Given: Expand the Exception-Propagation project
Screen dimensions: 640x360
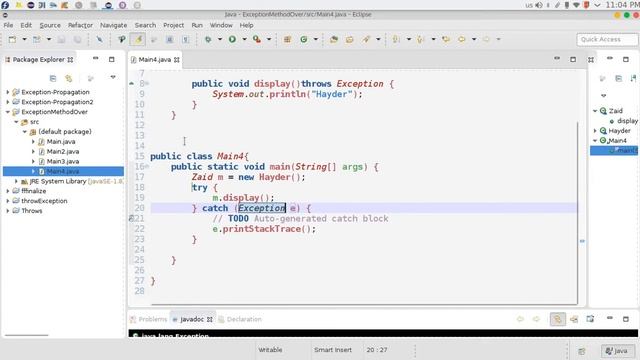Looking at the screenshot, I should coord(8,92).
